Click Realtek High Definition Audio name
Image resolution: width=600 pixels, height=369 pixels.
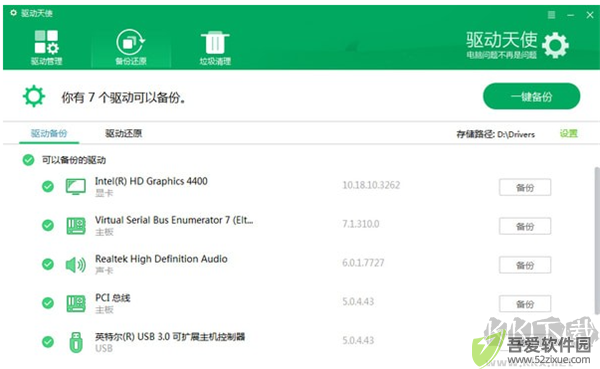click(161, 259)
